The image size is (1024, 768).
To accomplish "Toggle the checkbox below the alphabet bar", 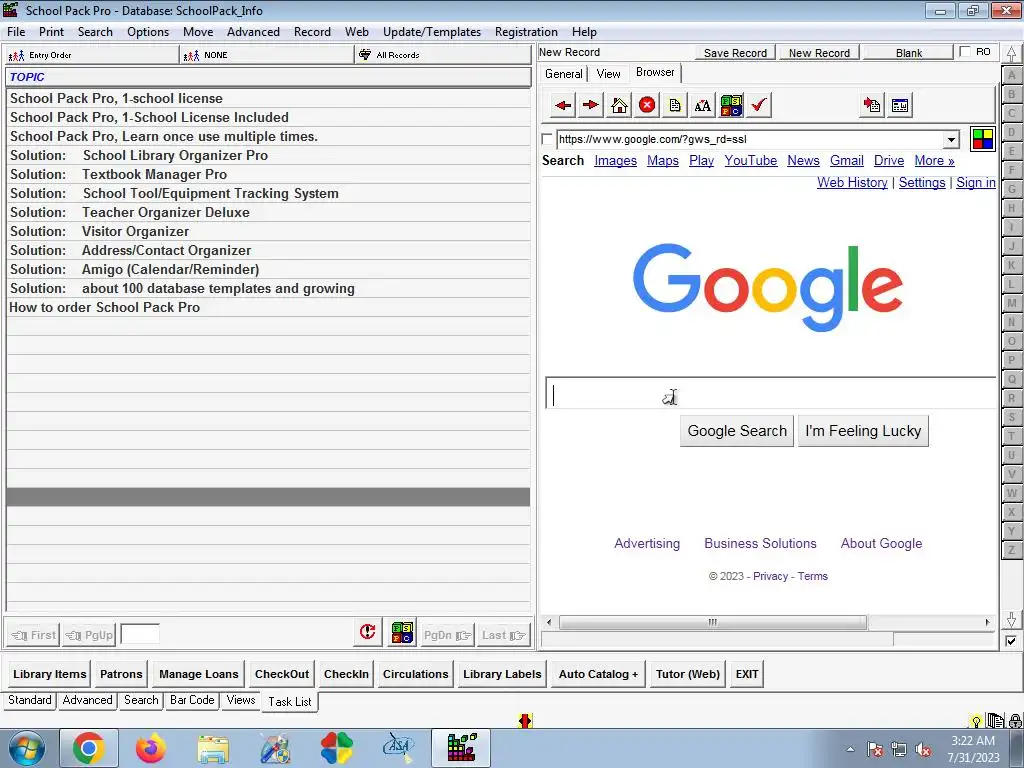I will pyautogui.click(x=1011, y=641).
